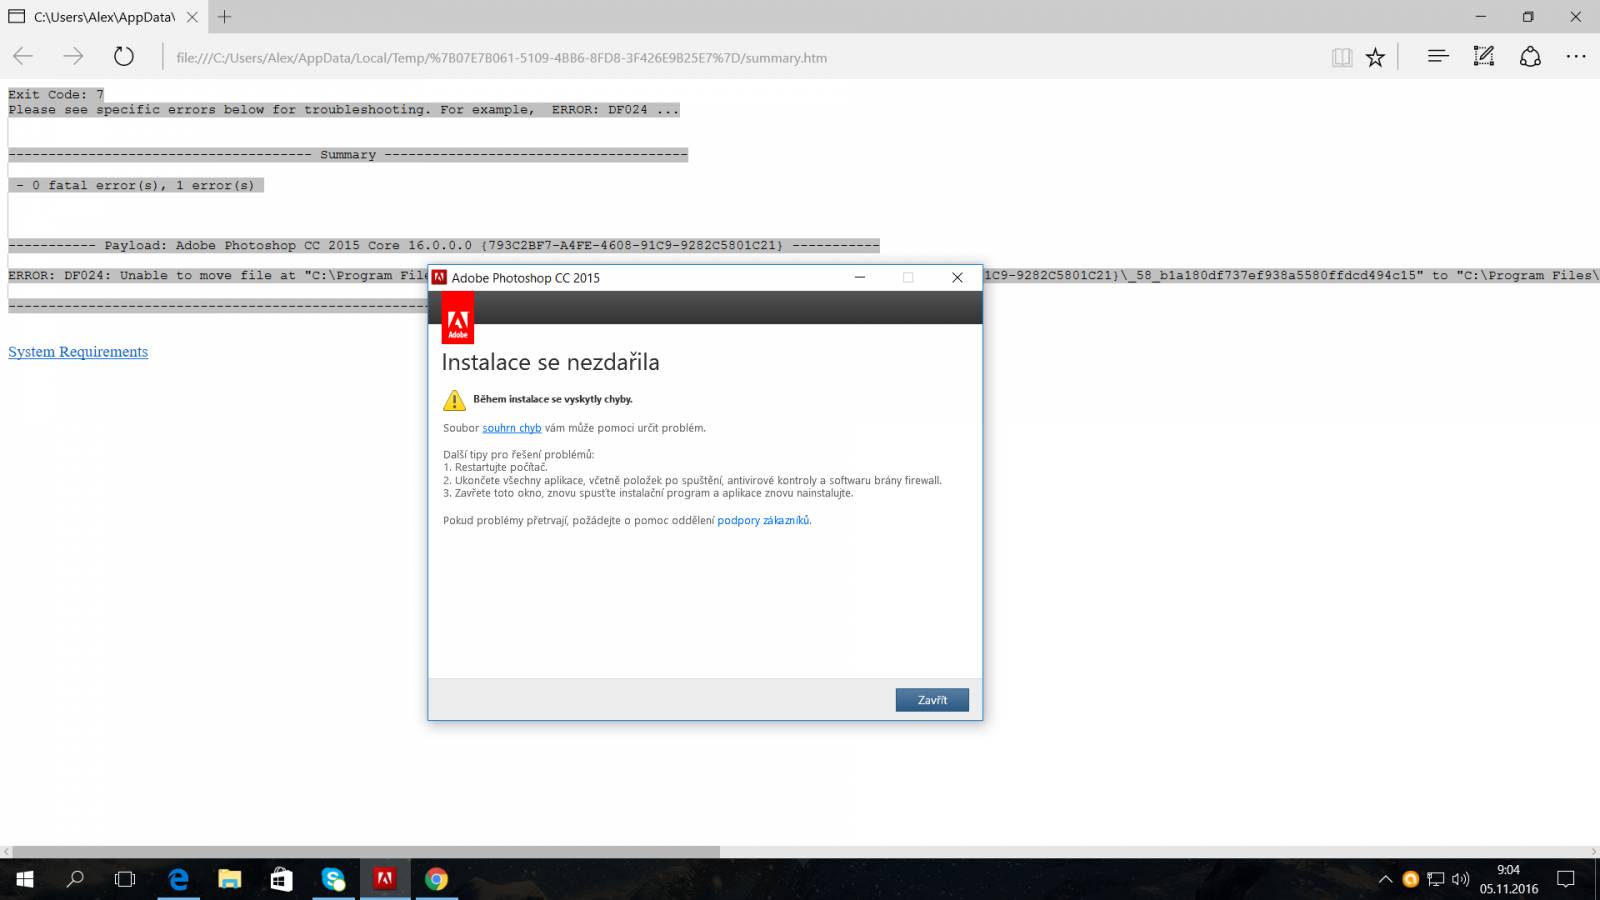The height and width of the screenshot is (900, 1600).
Task: Click 'Během instalace se vyskytly chyby.' text
Action: pyautogui.click(x=553, y=399)
